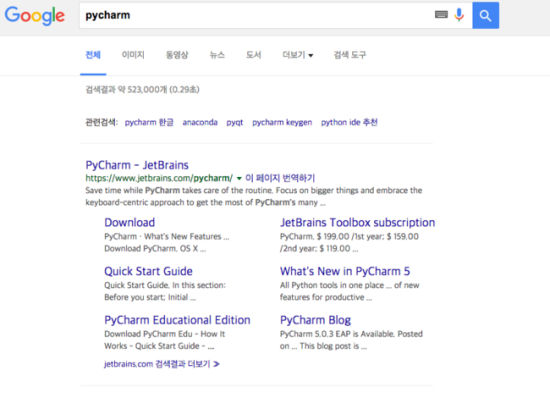
Task: Open the on-screen keyboard icon
Action: coord(441,15)
